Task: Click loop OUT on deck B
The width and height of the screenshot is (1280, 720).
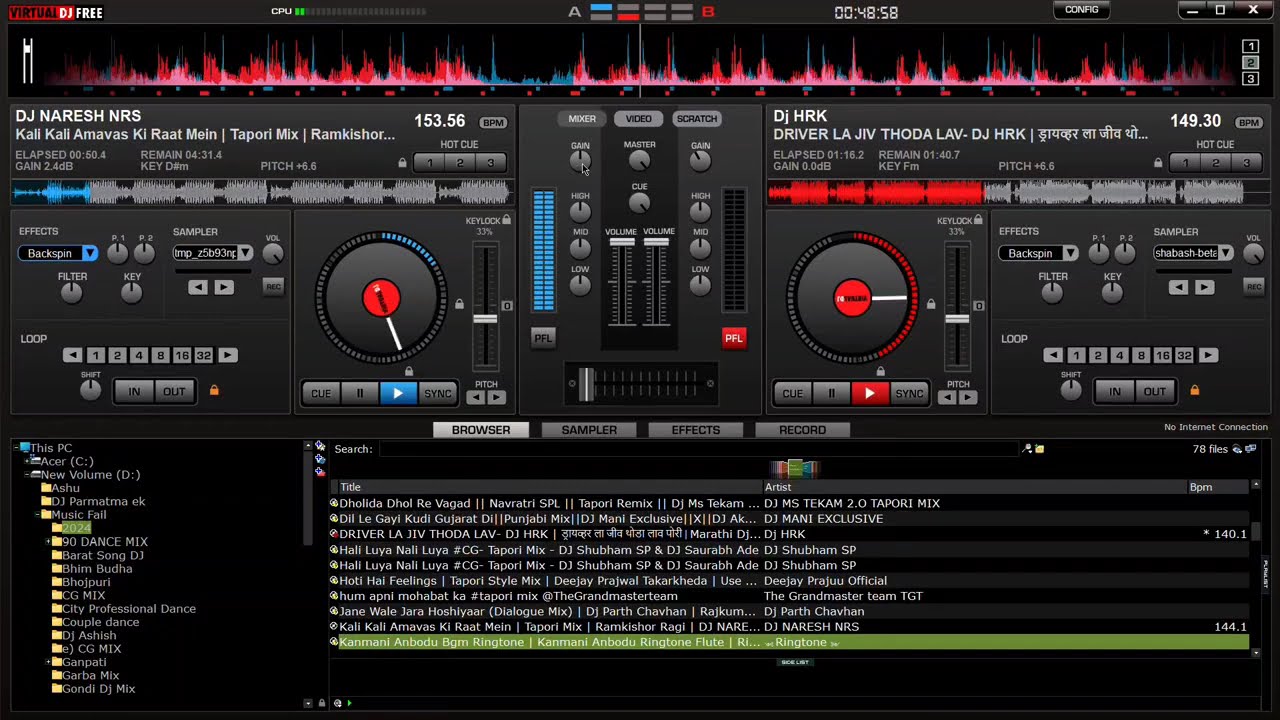Action: (x=1155, y=391)
